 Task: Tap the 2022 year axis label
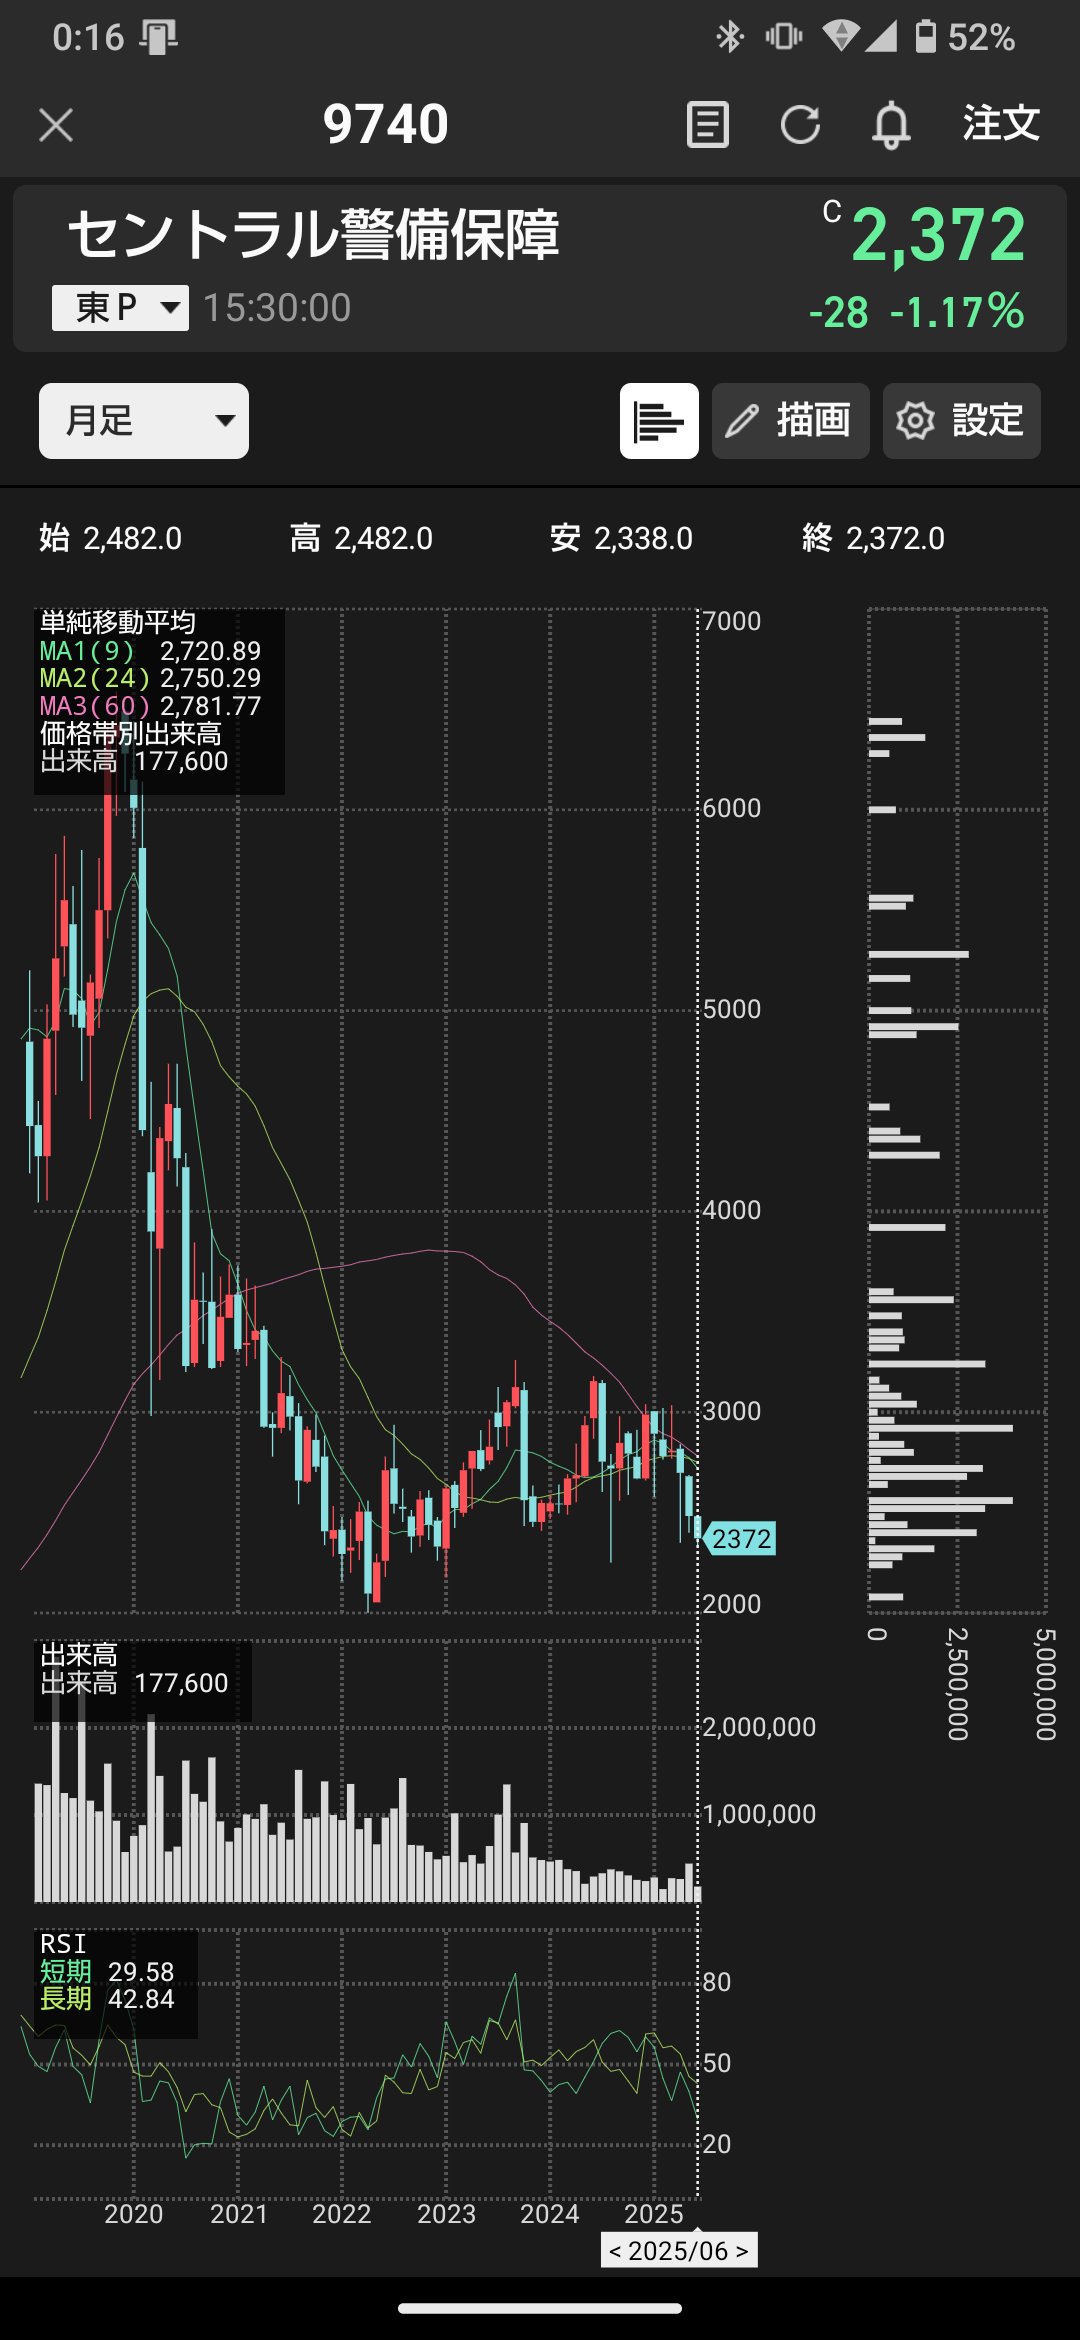click(x=342, y=2214)
